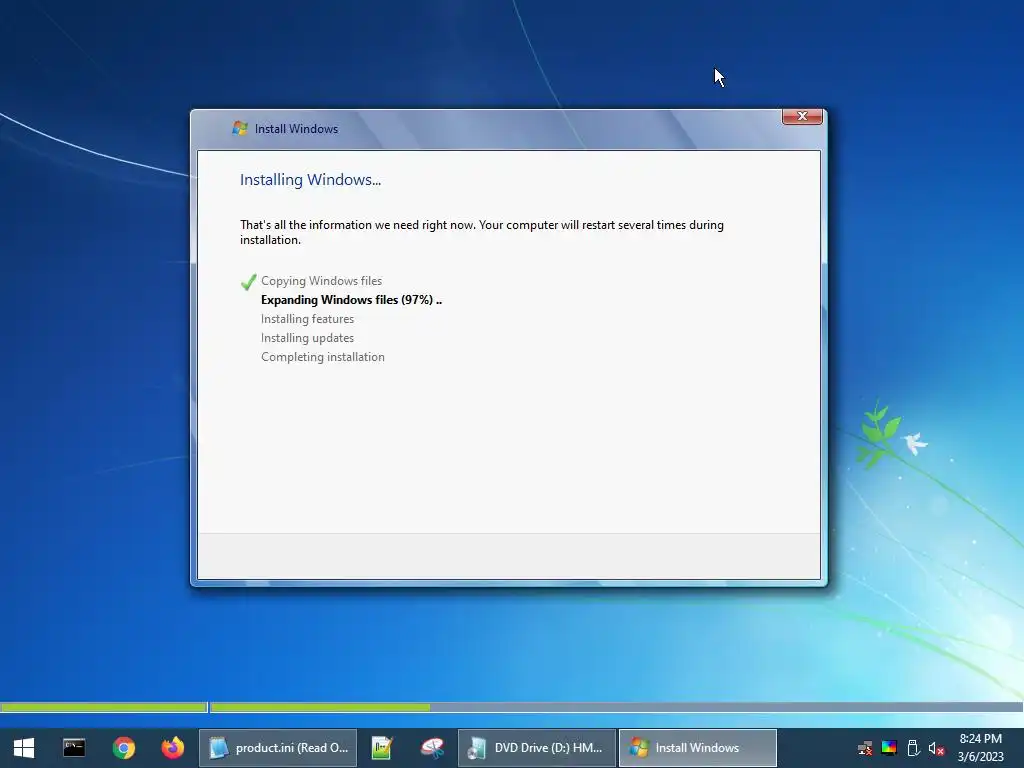Open the Snipping Tool taskbar icon
The height and width of the screenshot is (768, 1024).
coord(432,748)
